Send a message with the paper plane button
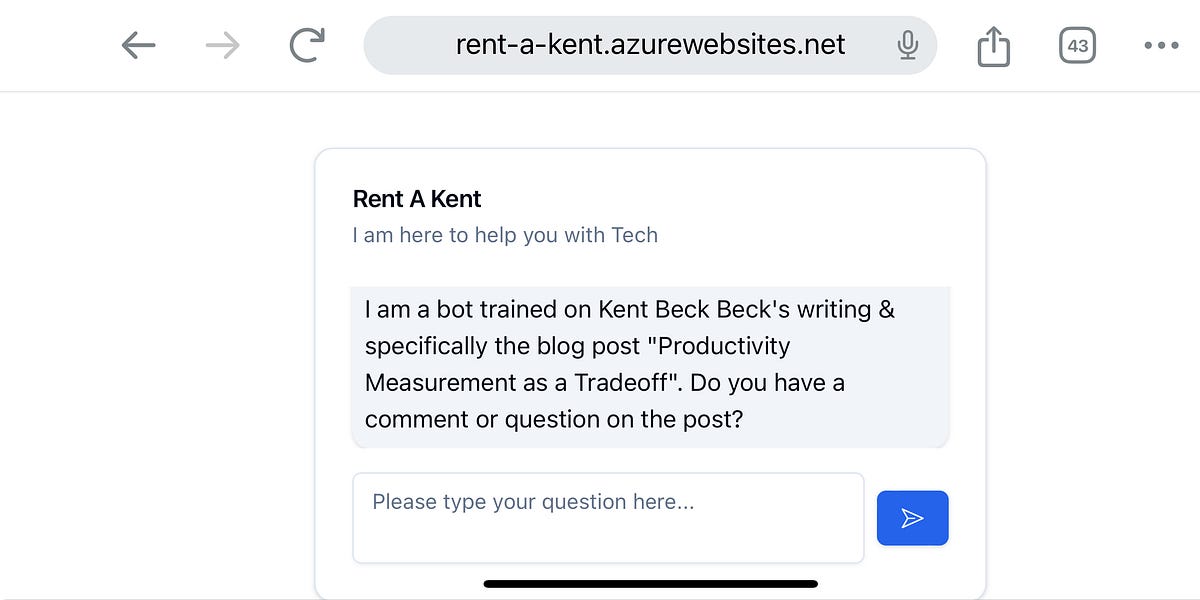Viewport: 1200px width, 600px height. (x=912, y=517)
